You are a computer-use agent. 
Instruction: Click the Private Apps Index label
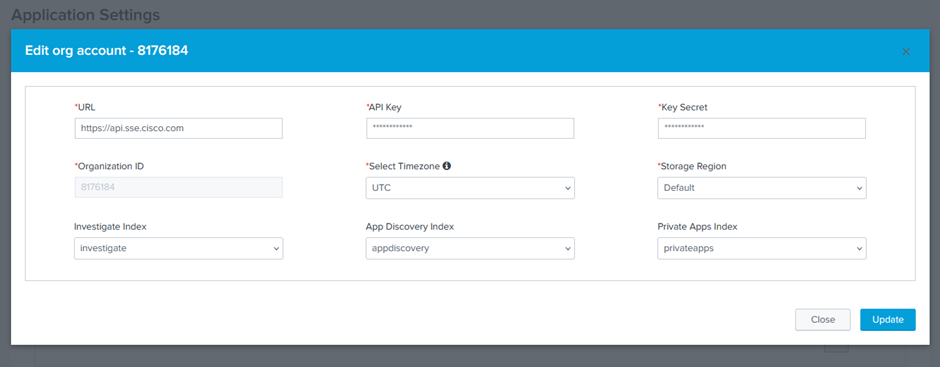[698, 227]
